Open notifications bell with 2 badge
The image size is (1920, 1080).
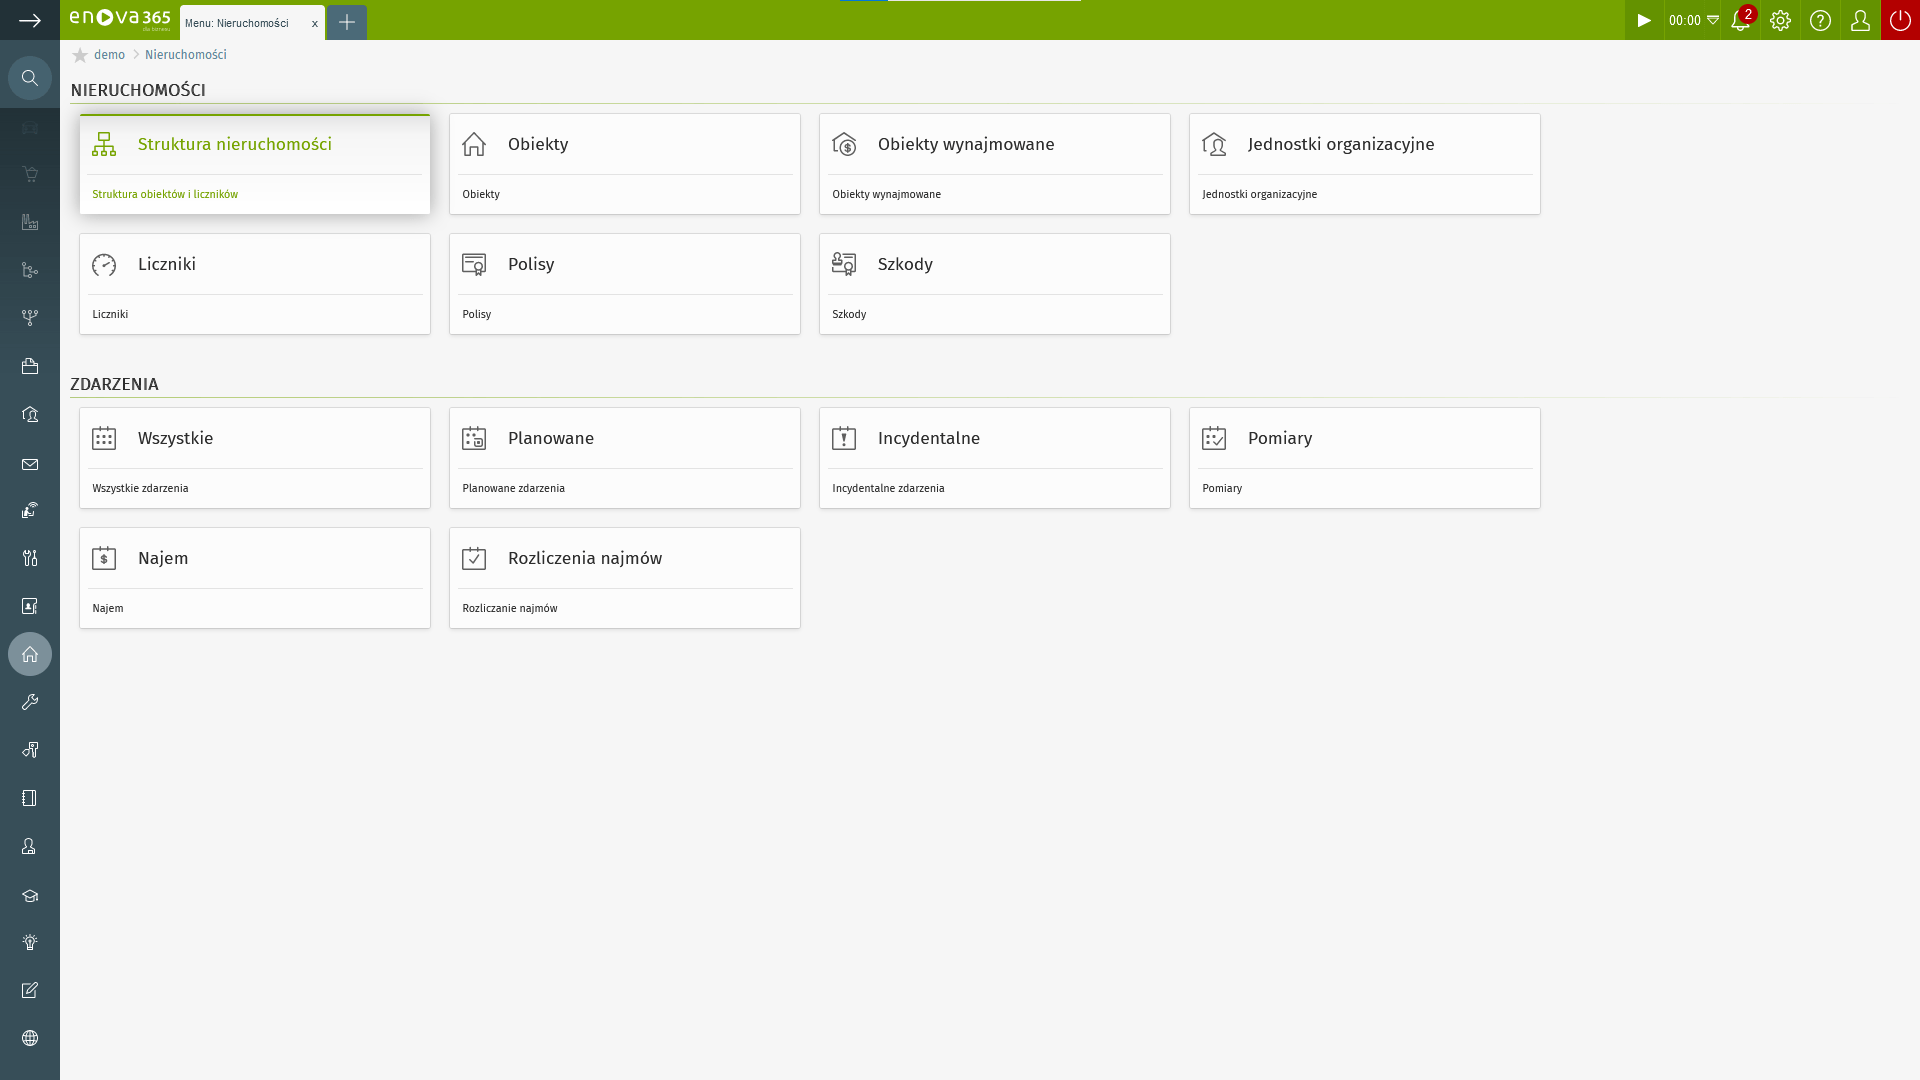coord(1741,20)
